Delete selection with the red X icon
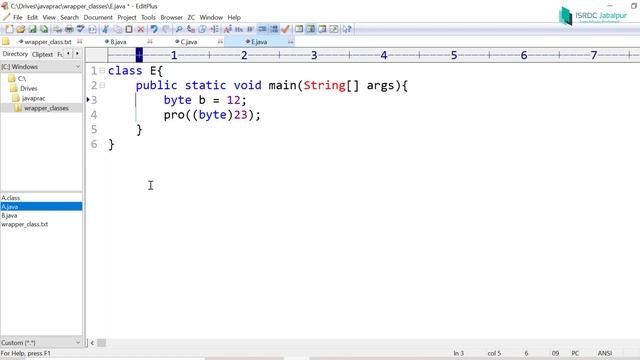Viewport: 640px width, 360px height. coord(141,29)
